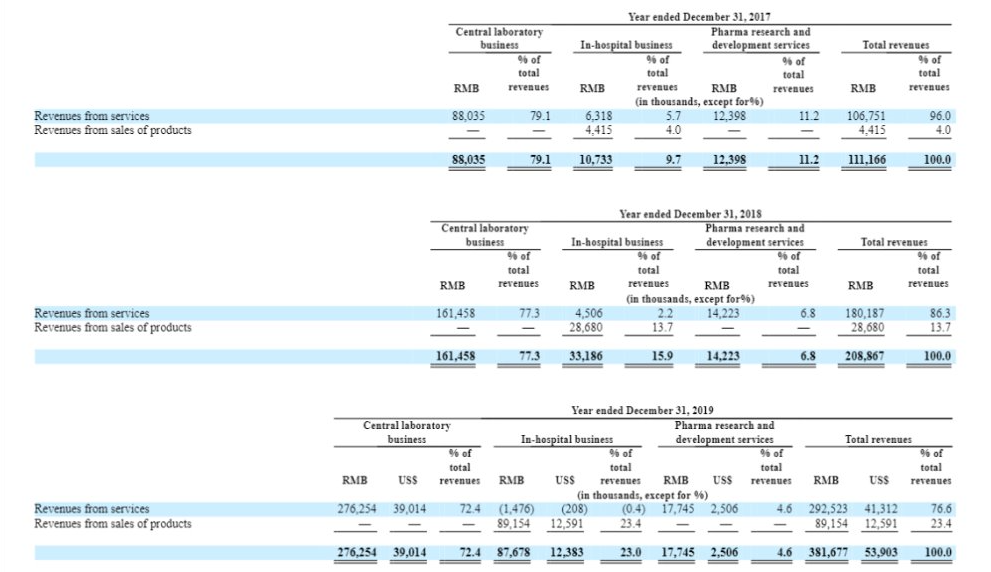The image size is (991, 572).
Task: Select the 292,523 RMB total services value
Action: click(x=829, y=509)
